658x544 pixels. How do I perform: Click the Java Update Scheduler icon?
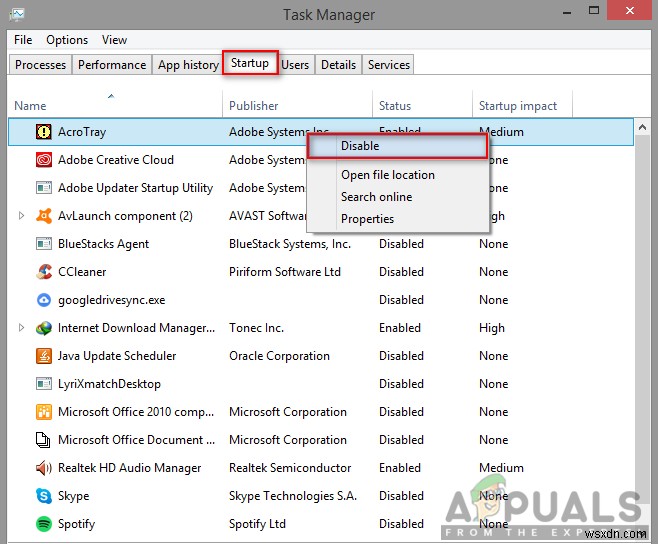[x=44, y=356]
